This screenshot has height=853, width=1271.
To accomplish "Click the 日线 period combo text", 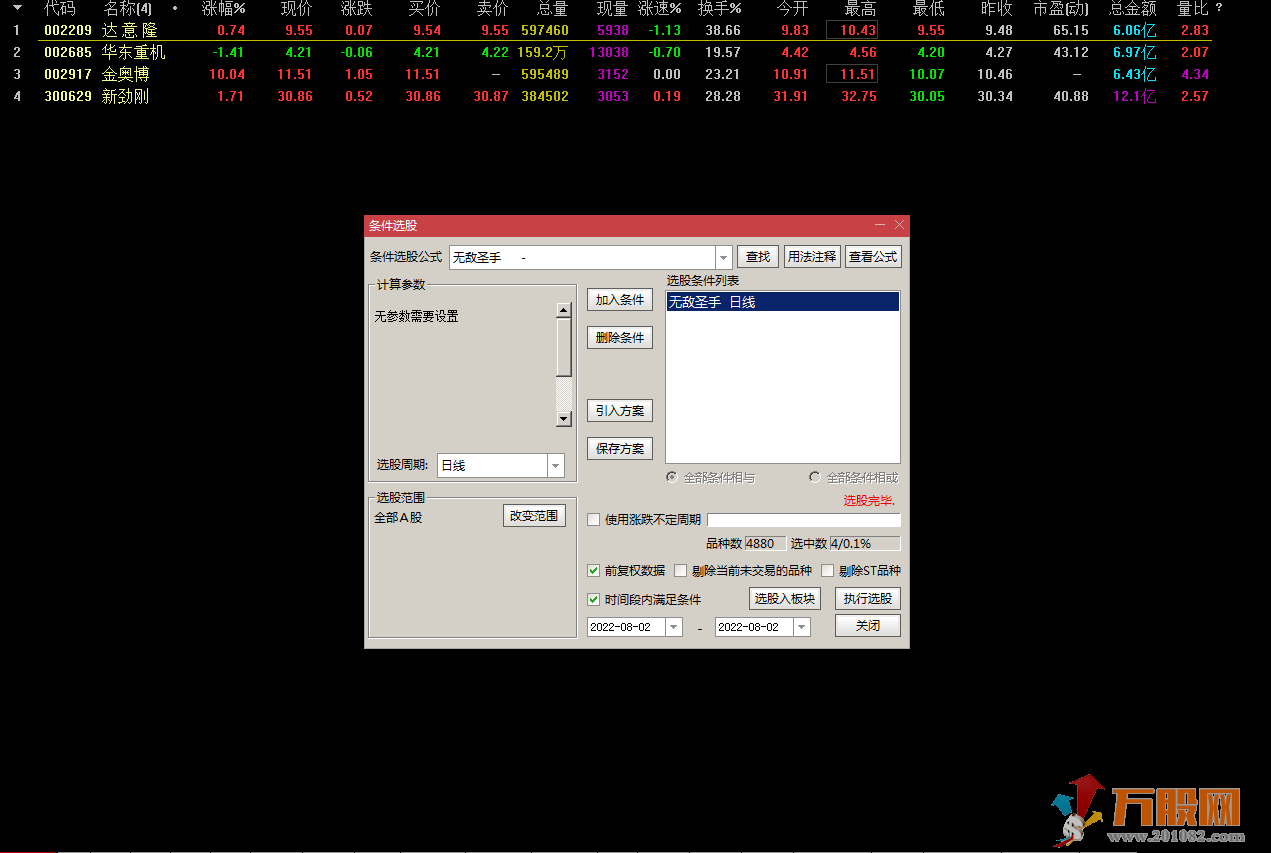I will (492, 465).
